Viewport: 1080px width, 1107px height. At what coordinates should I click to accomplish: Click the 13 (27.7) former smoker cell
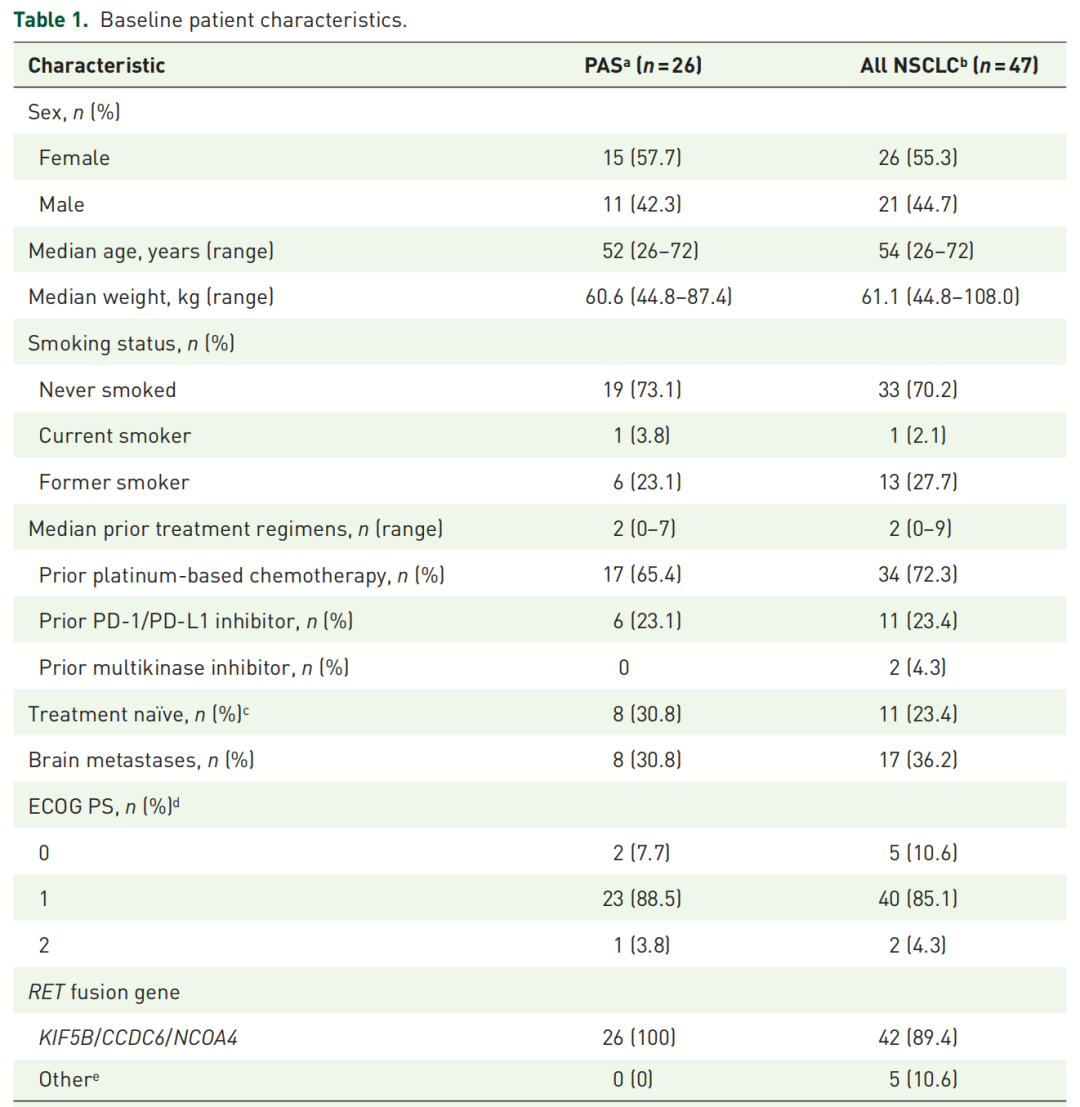917,482
